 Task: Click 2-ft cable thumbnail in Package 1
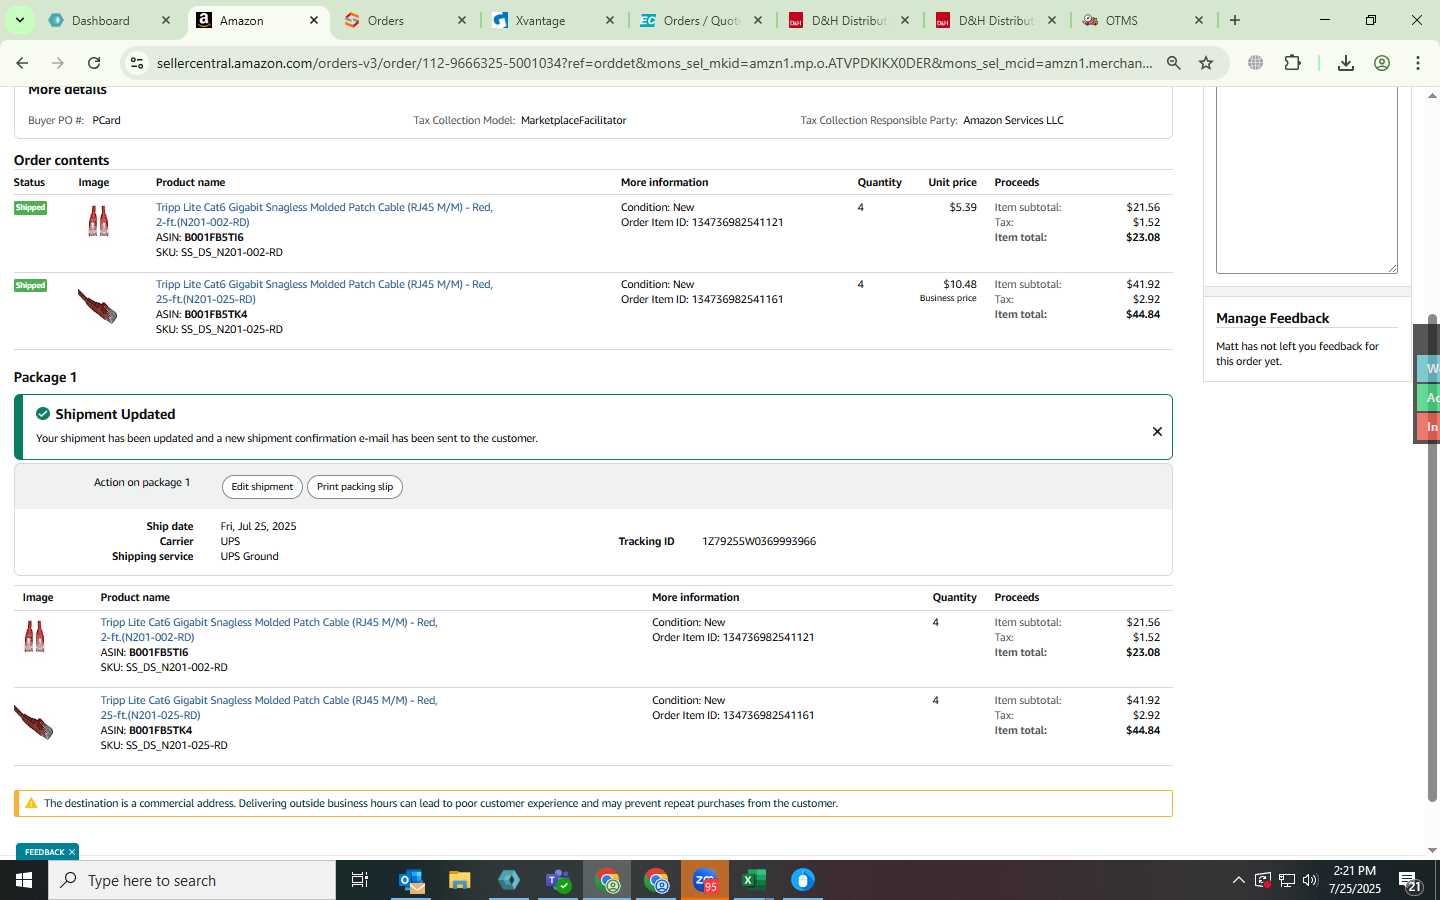(34, 636)
